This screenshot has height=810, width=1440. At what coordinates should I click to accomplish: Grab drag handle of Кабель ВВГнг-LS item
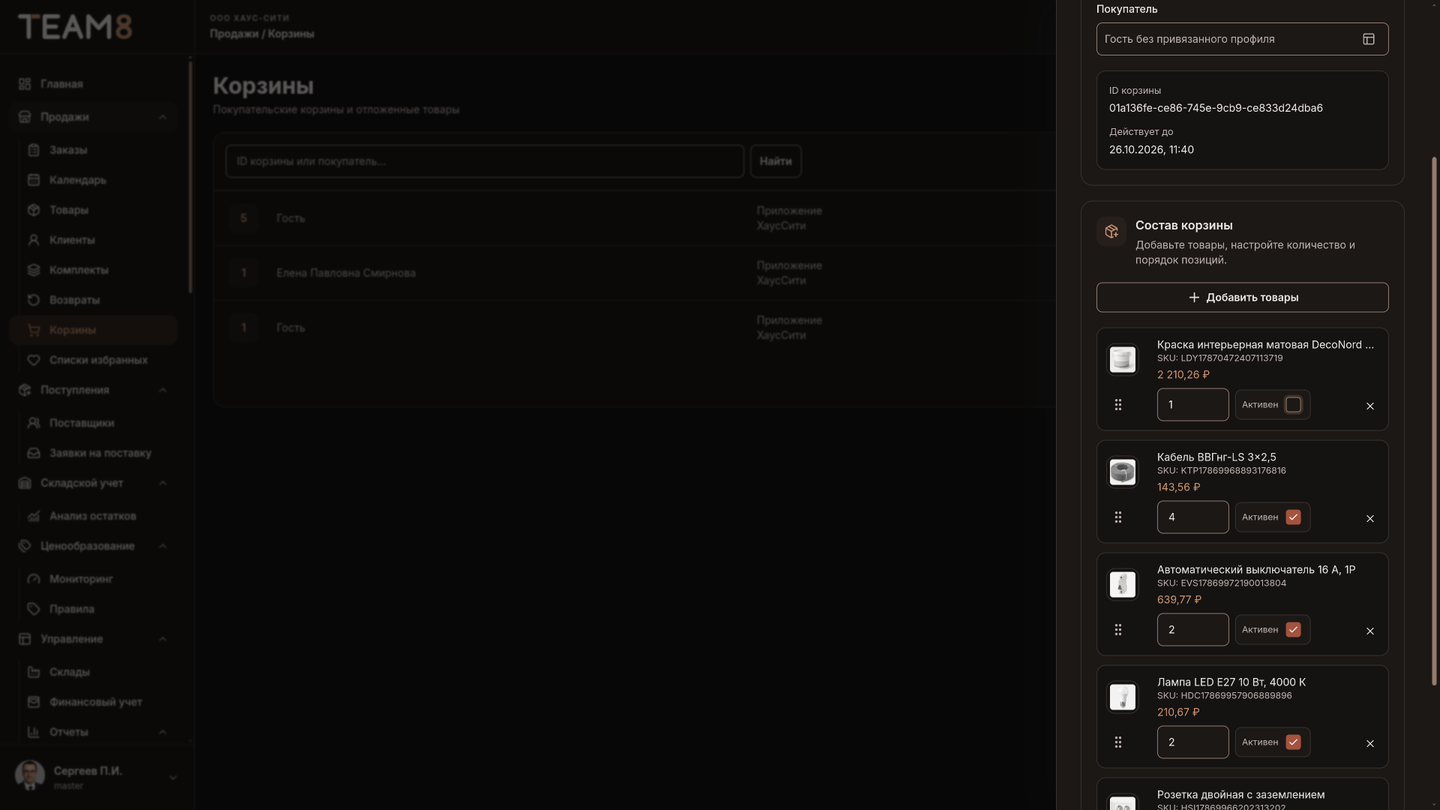coord(1118,517)
